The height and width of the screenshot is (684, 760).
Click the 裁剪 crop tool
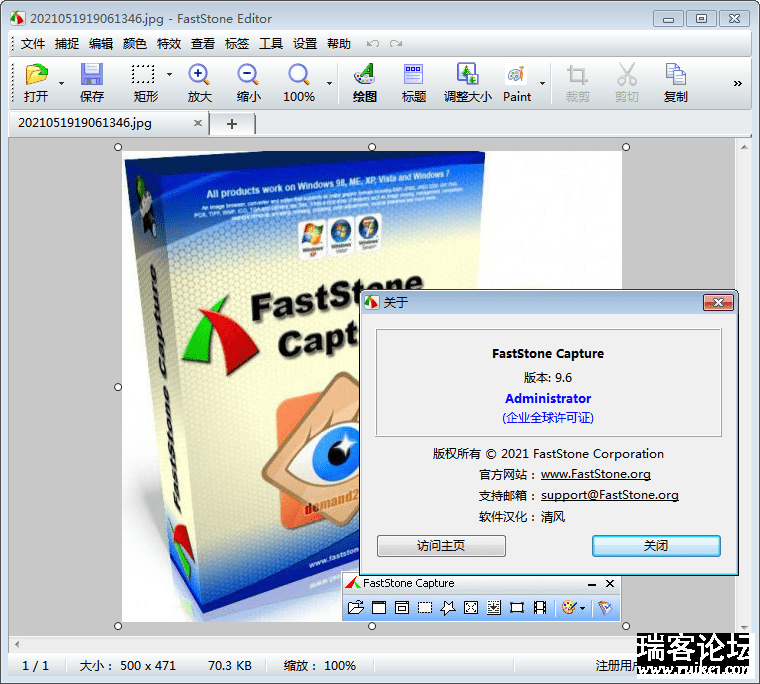tap(577, 75)
